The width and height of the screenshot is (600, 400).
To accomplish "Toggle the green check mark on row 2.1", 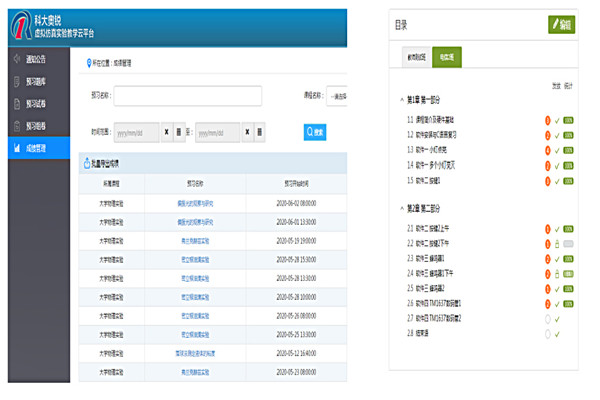I will point(557,229).
